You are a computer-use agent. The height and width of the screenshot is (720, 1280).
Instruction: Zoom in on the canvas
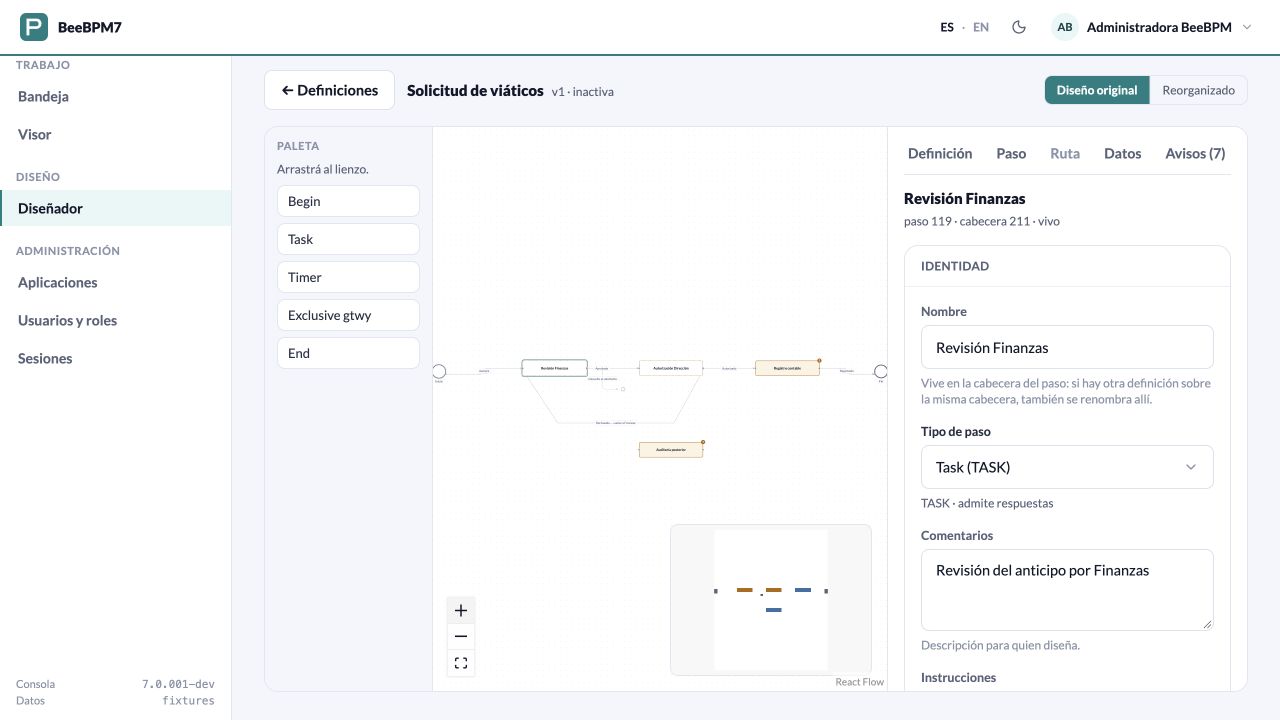point(461,610)
